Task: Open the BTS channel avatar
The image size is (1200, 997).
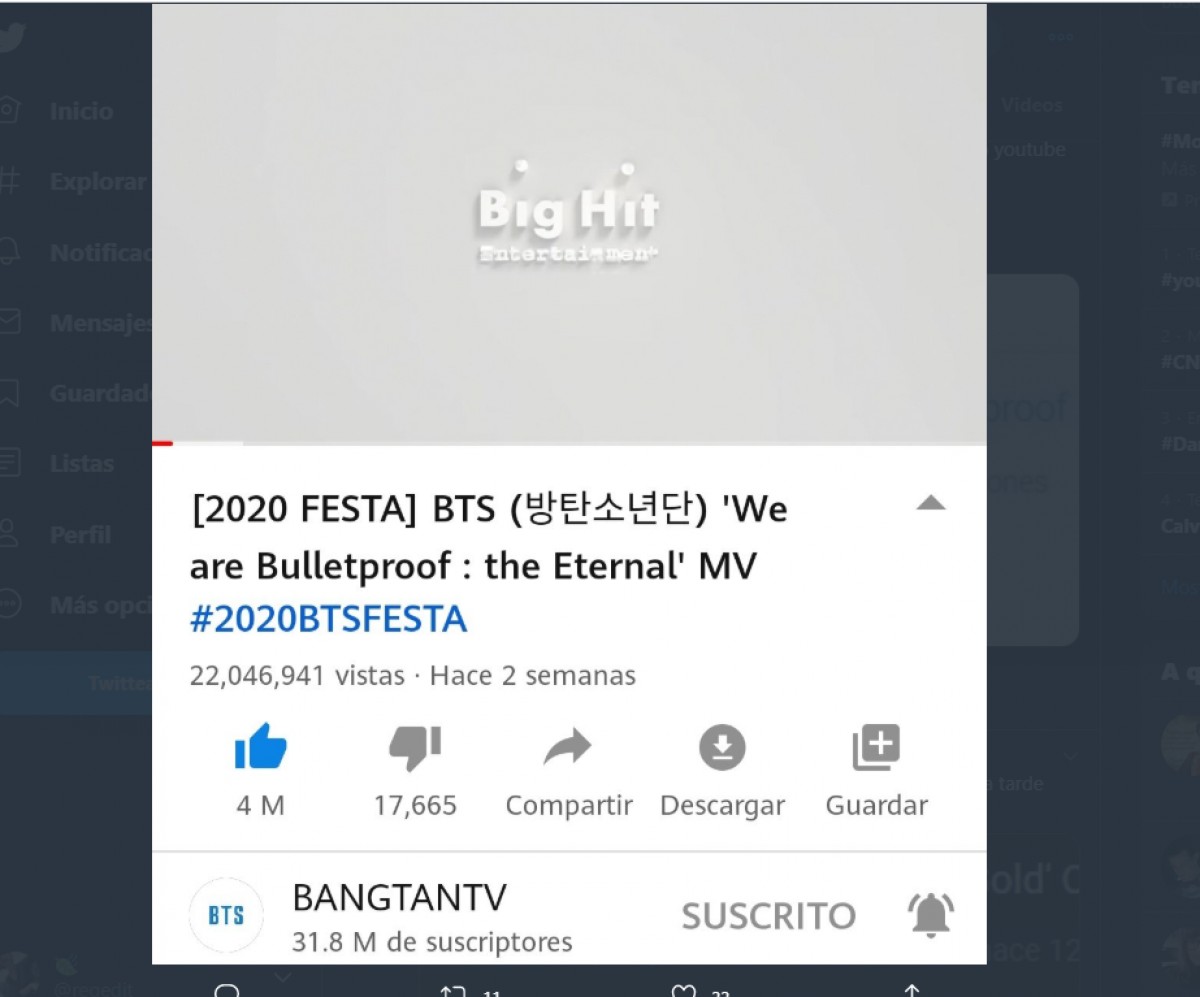Action: 226,915
